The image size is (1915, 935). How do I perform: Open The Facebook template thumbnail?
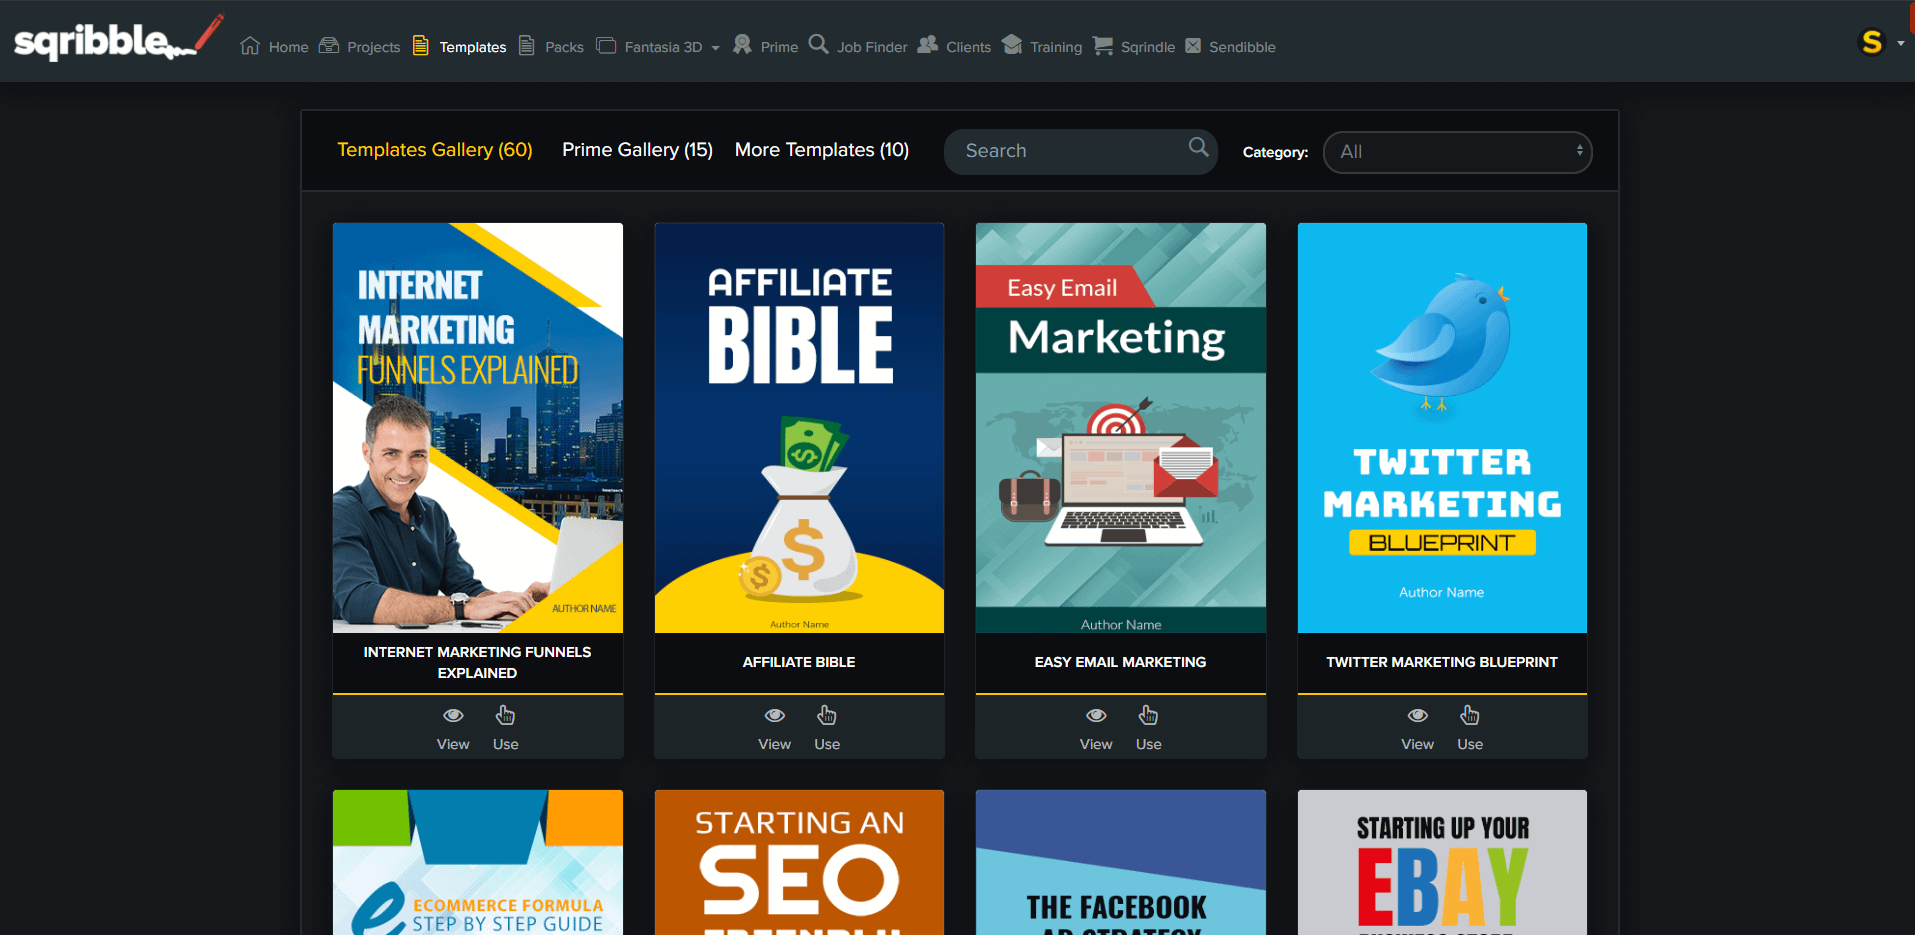tap(1121, 863)
